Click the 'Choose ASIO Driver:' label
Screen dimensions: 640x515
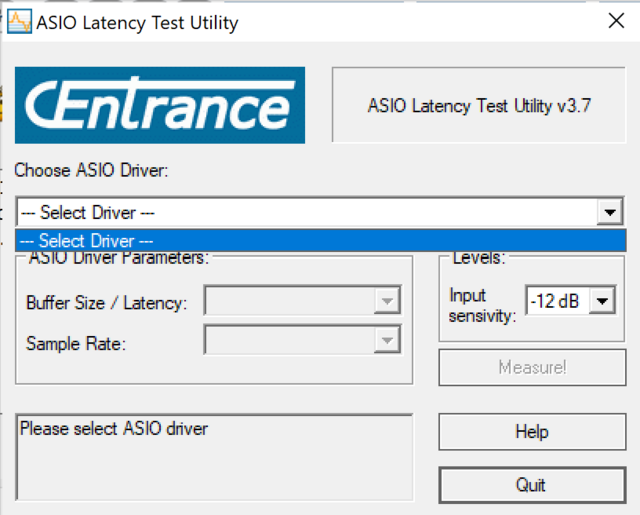coord(91,170)
